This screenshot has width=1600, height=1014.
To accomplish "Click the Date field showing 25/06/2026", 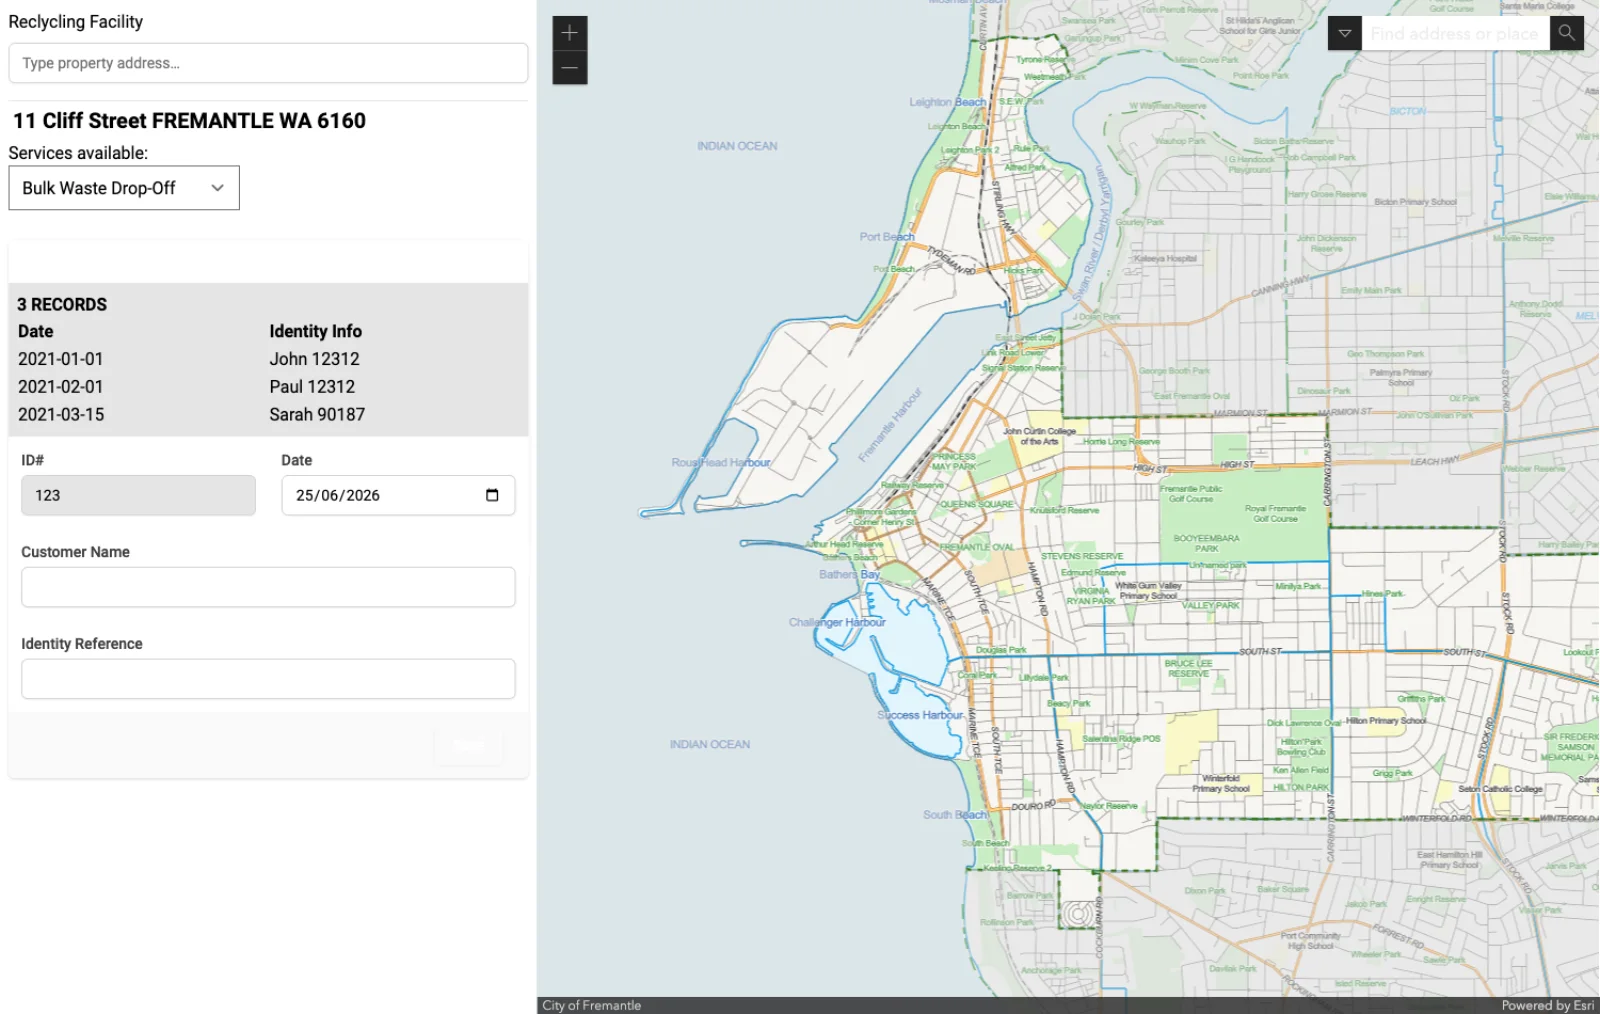I will pyautogui.click(x=398, y=495).
